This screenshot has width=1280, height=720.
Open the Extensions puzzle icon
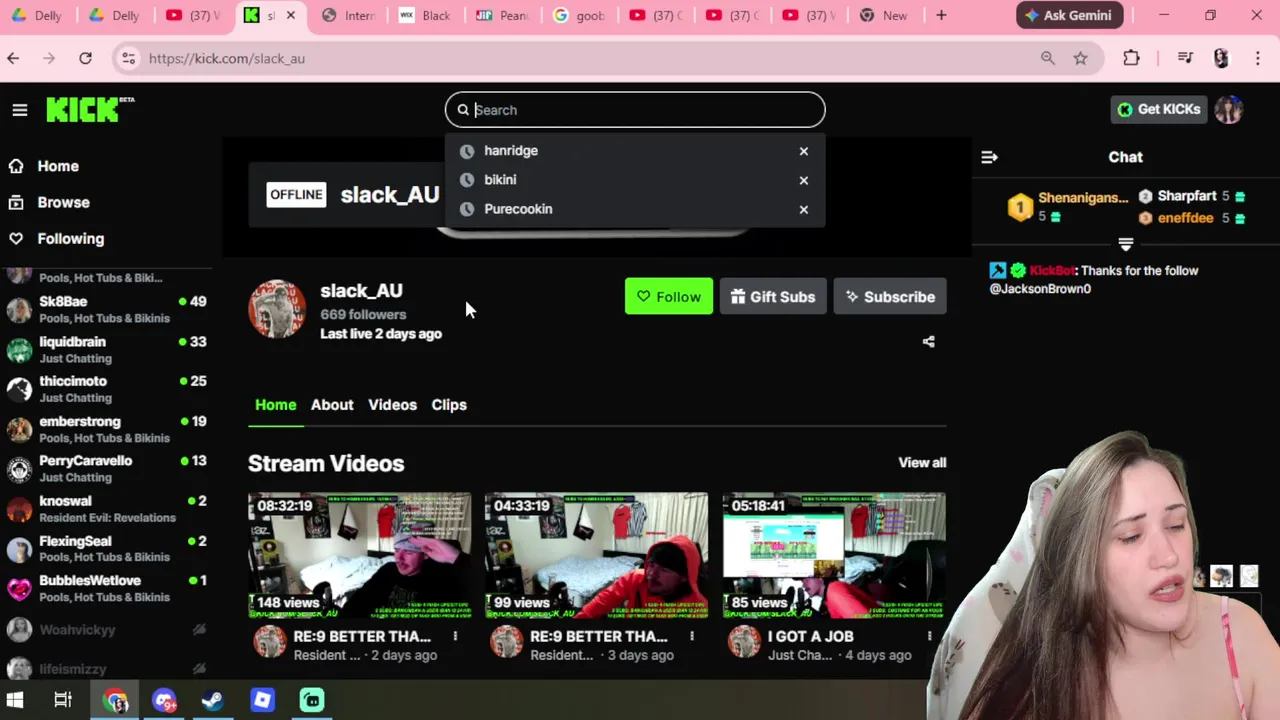pyautogui.click(x=1131, y=59)
